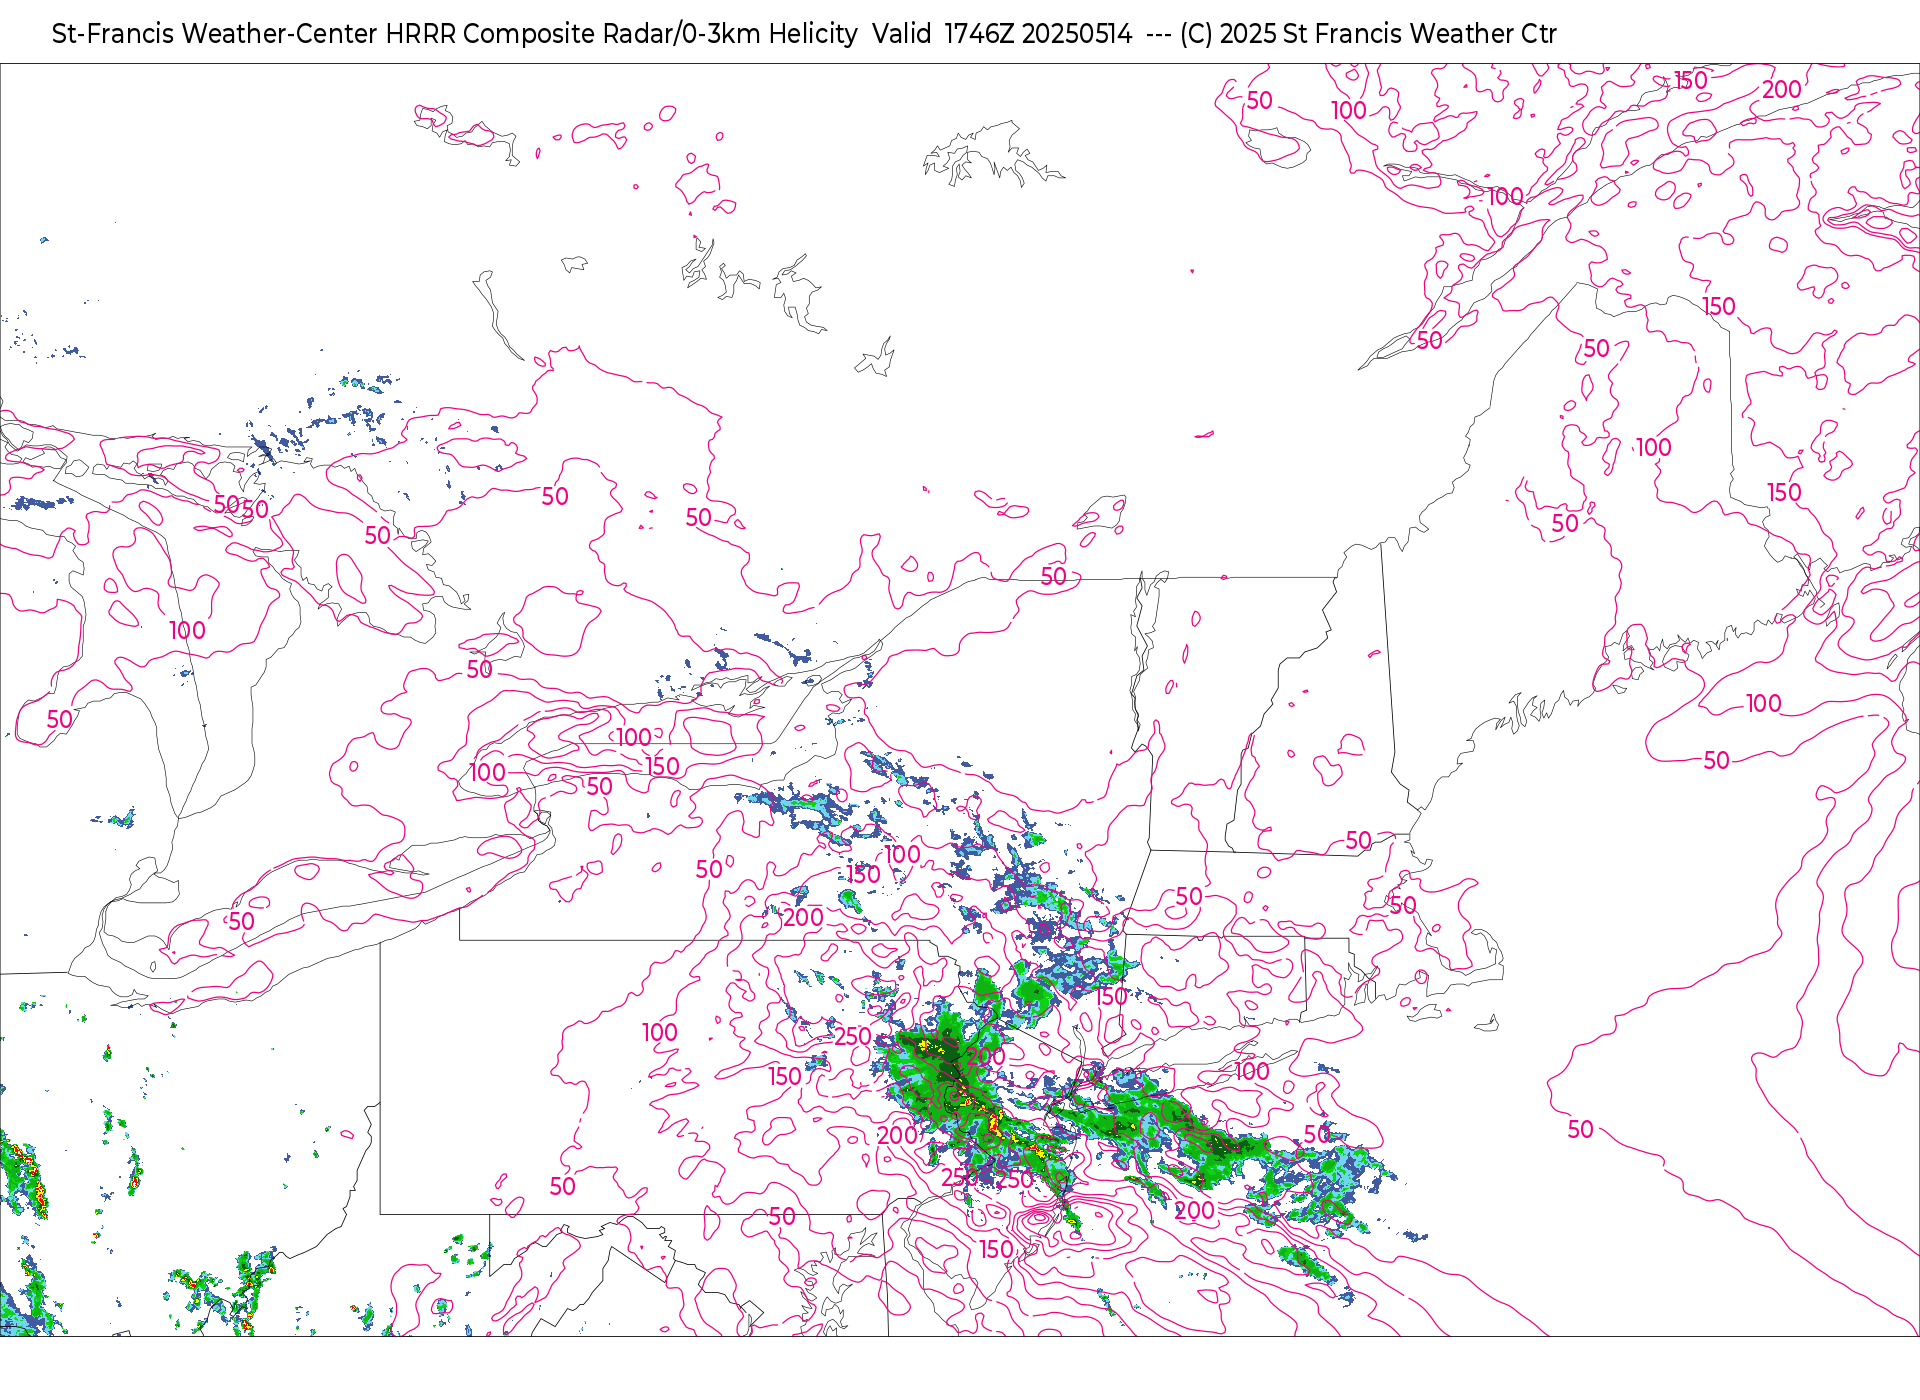Click the overlapping '5050' helicity contour label
Screen dimensions: 1920x1400
[241, 507]
